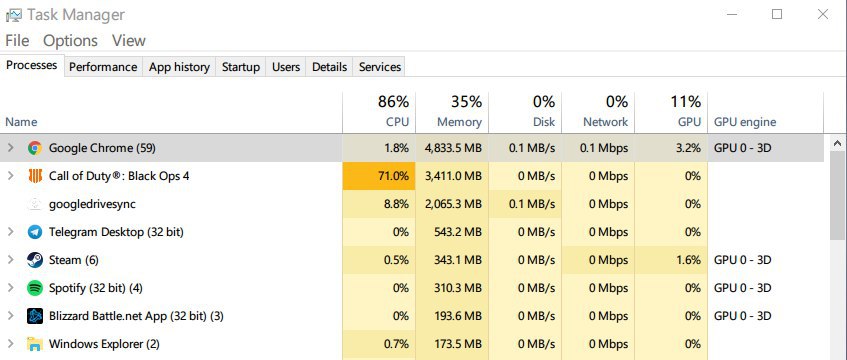Click the 71.0% CPU value cell

[x=379, y=176]
